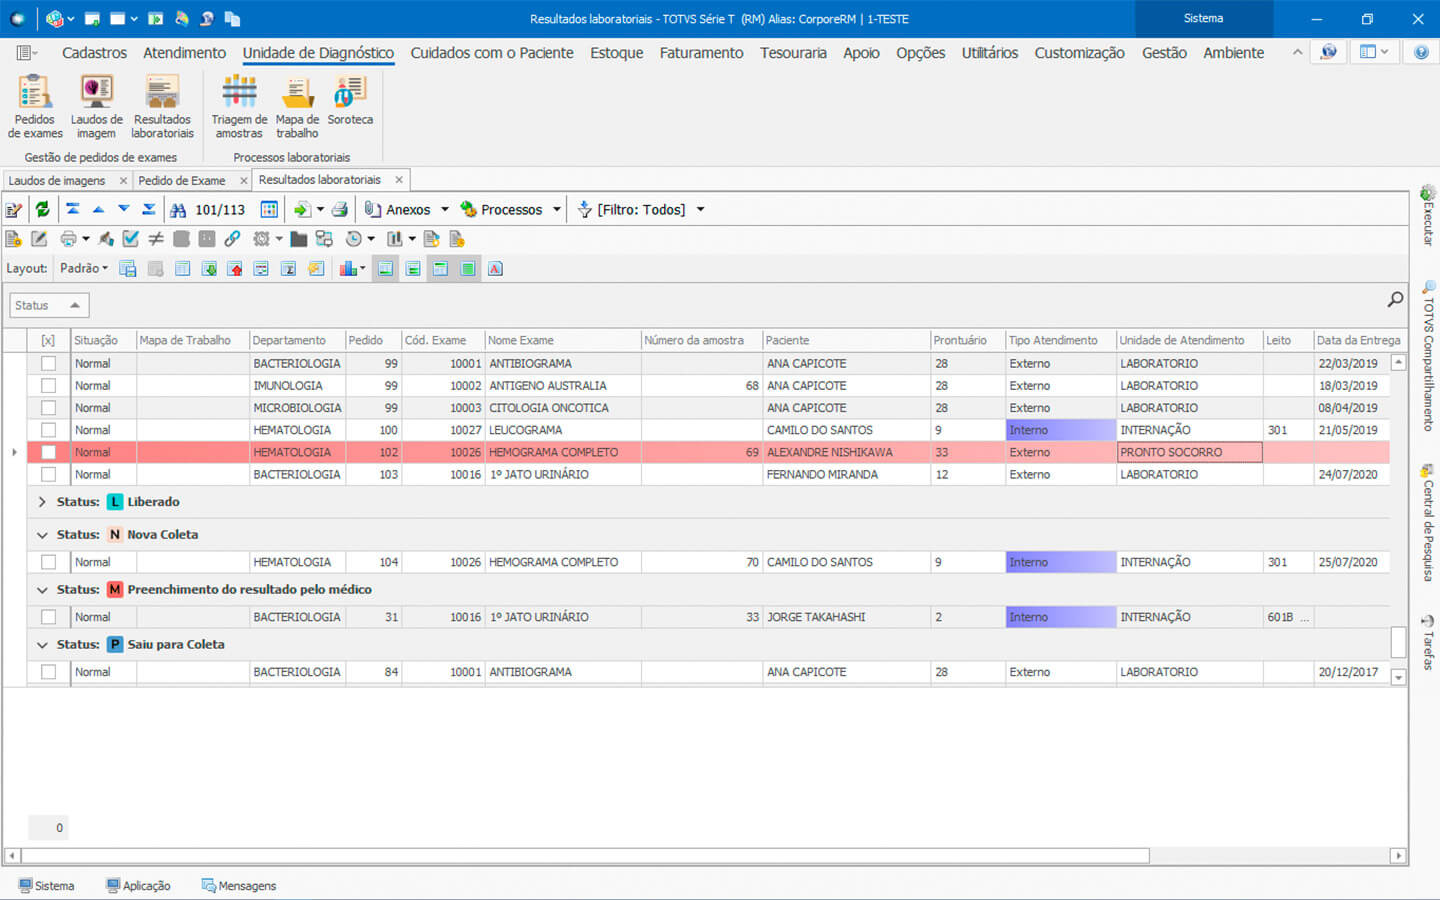The height and width of the screenshot is (900, 1440).
Task: Expand the Status Liberado group
Action: (x=42, y=502)
